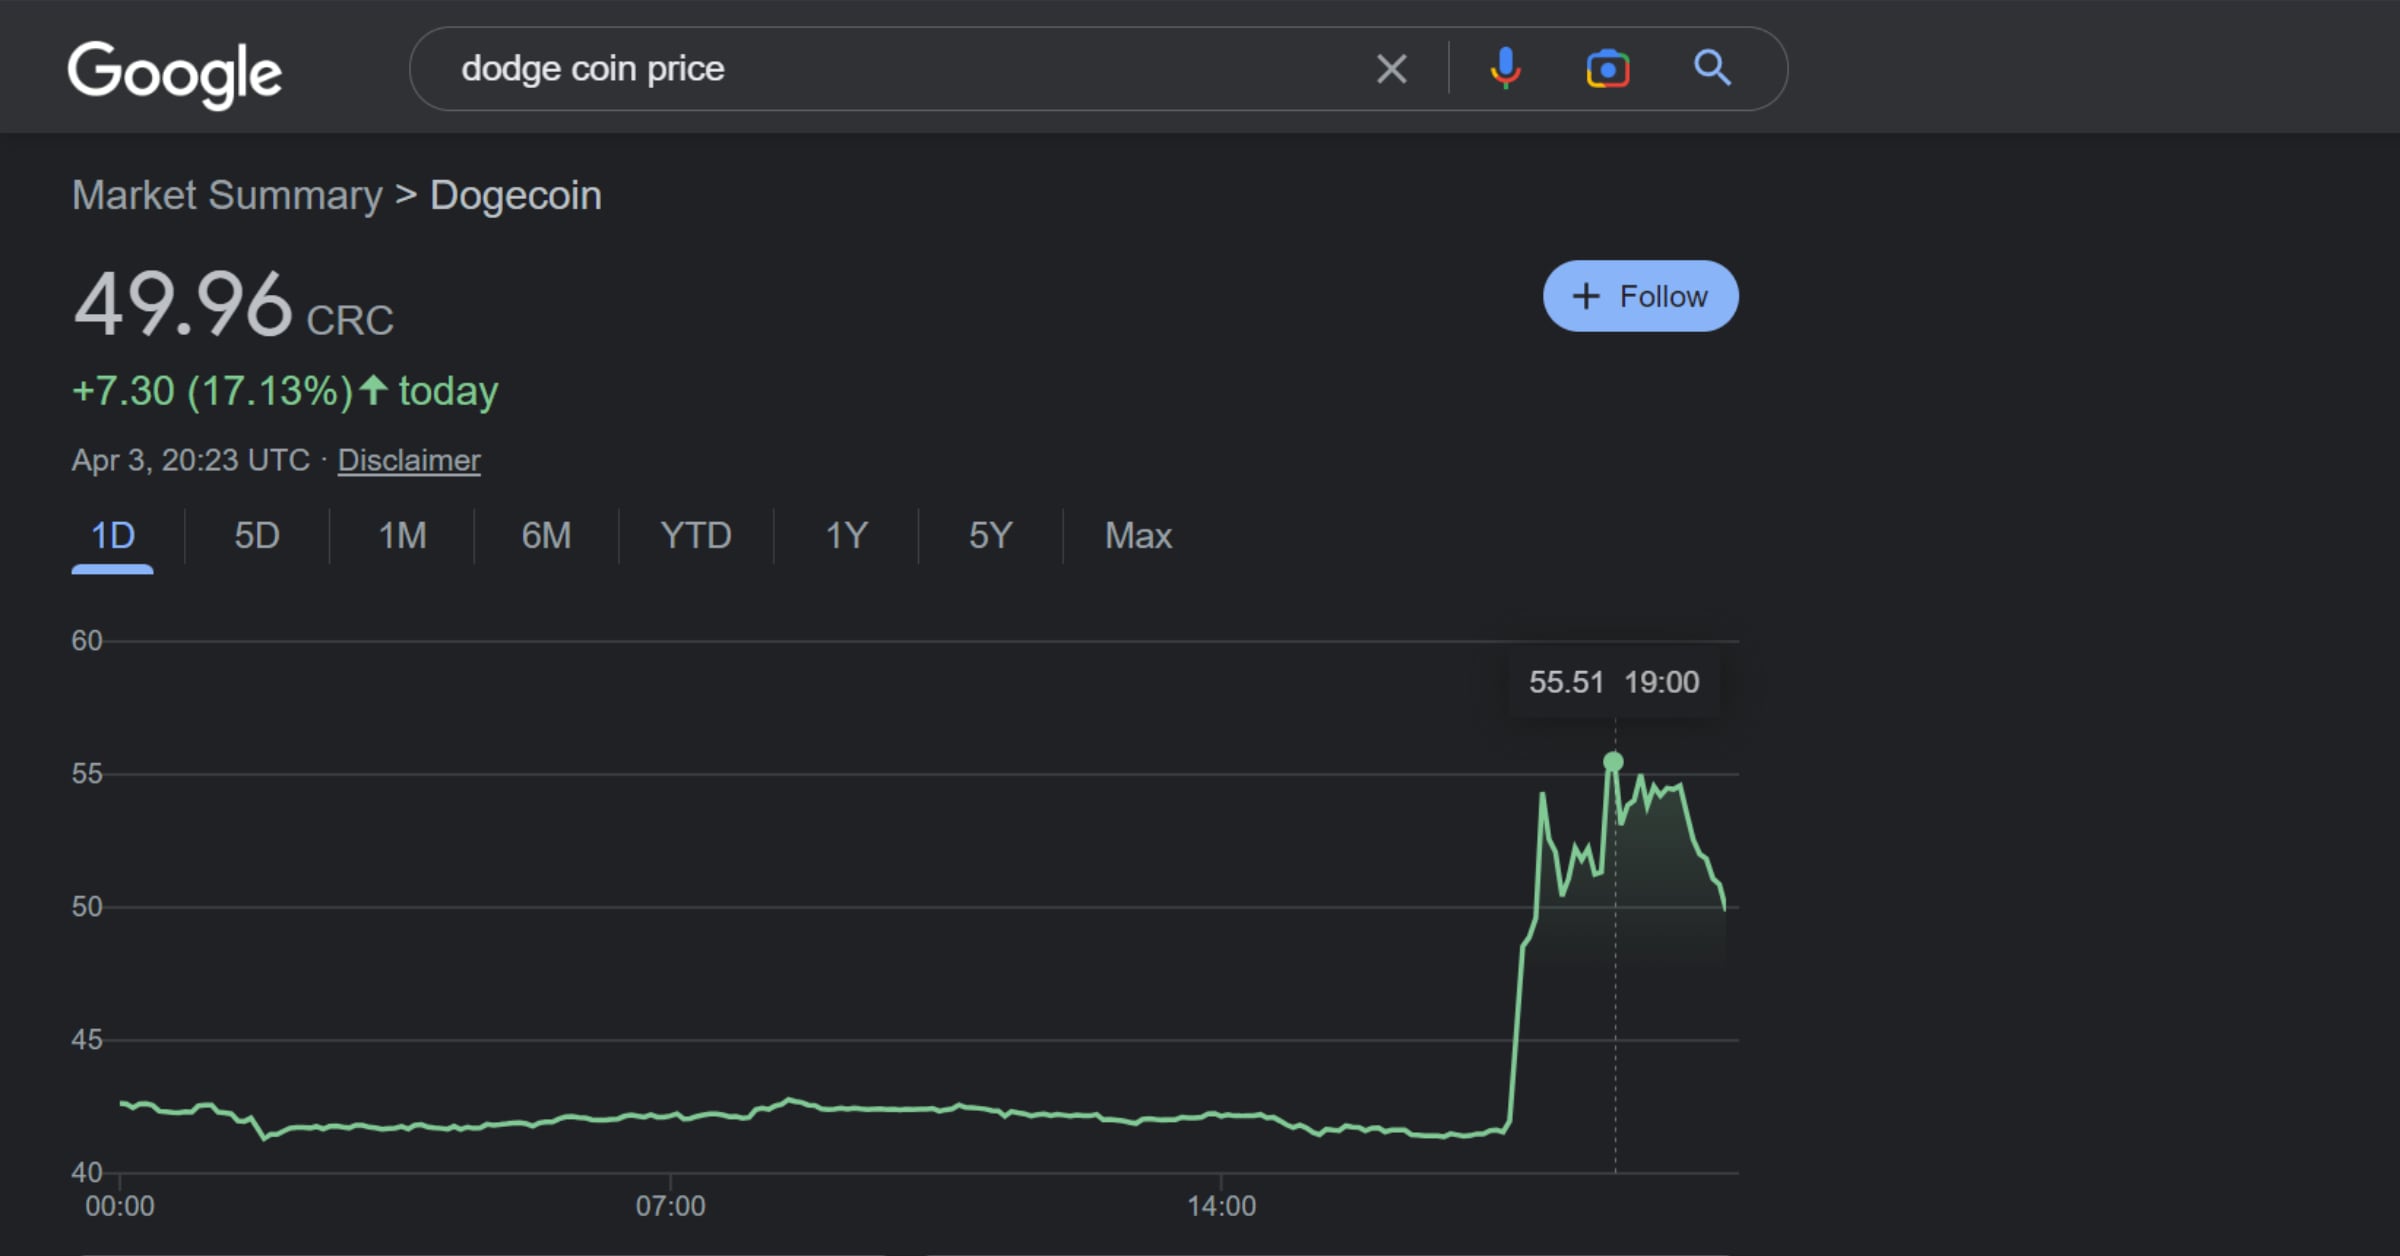Click the green up arrow indicator

[x=374, y=390]
